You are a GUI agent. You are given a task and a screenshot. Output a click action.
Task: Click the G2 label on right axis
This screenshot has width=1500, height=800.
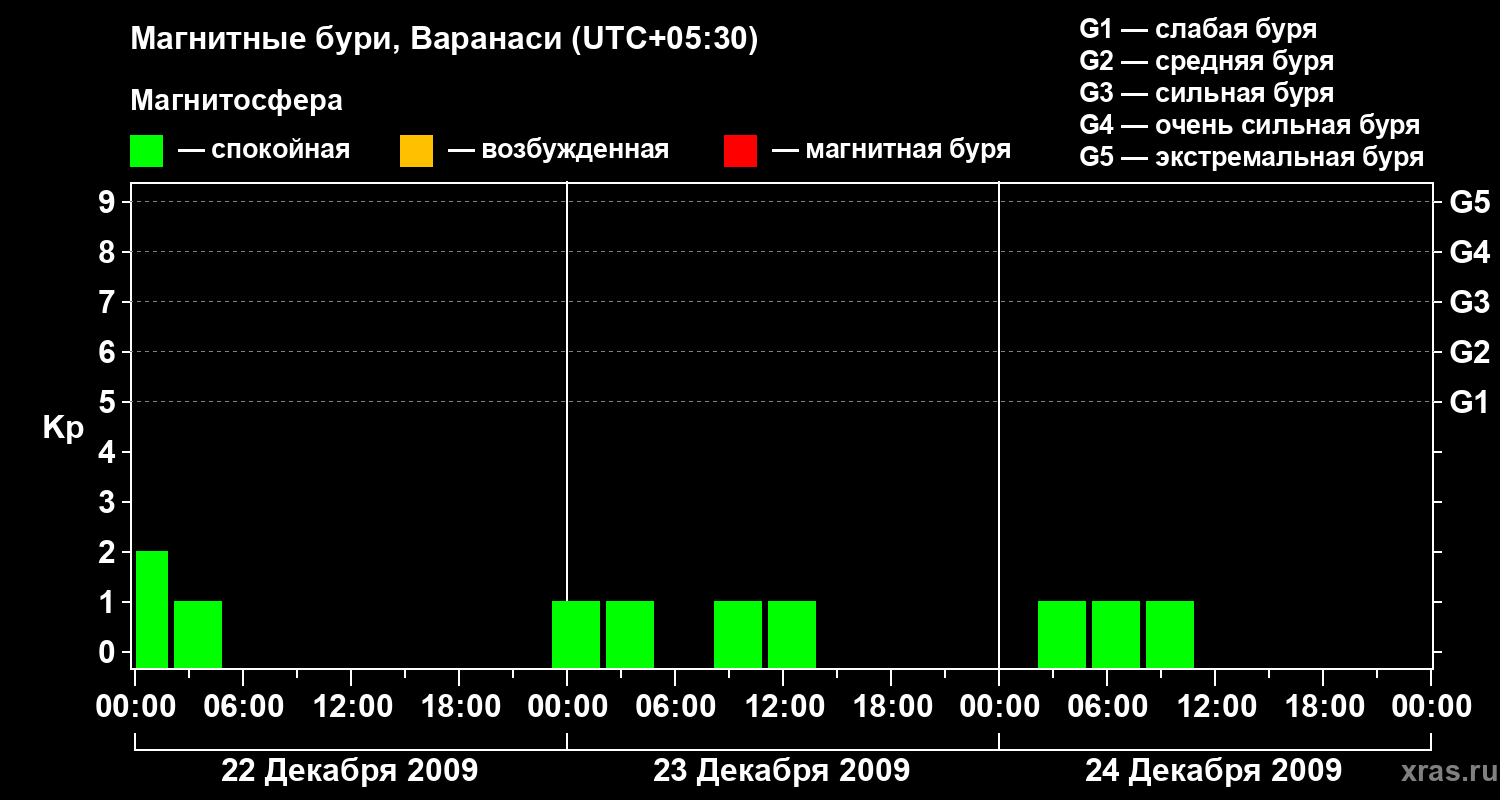click(x=1470, y=352)
